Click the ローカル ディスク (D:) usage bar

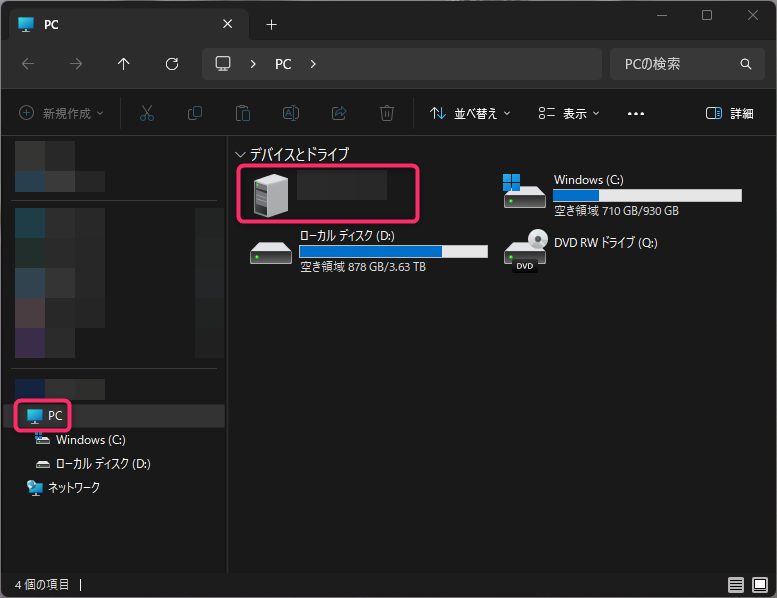[393, 251]
